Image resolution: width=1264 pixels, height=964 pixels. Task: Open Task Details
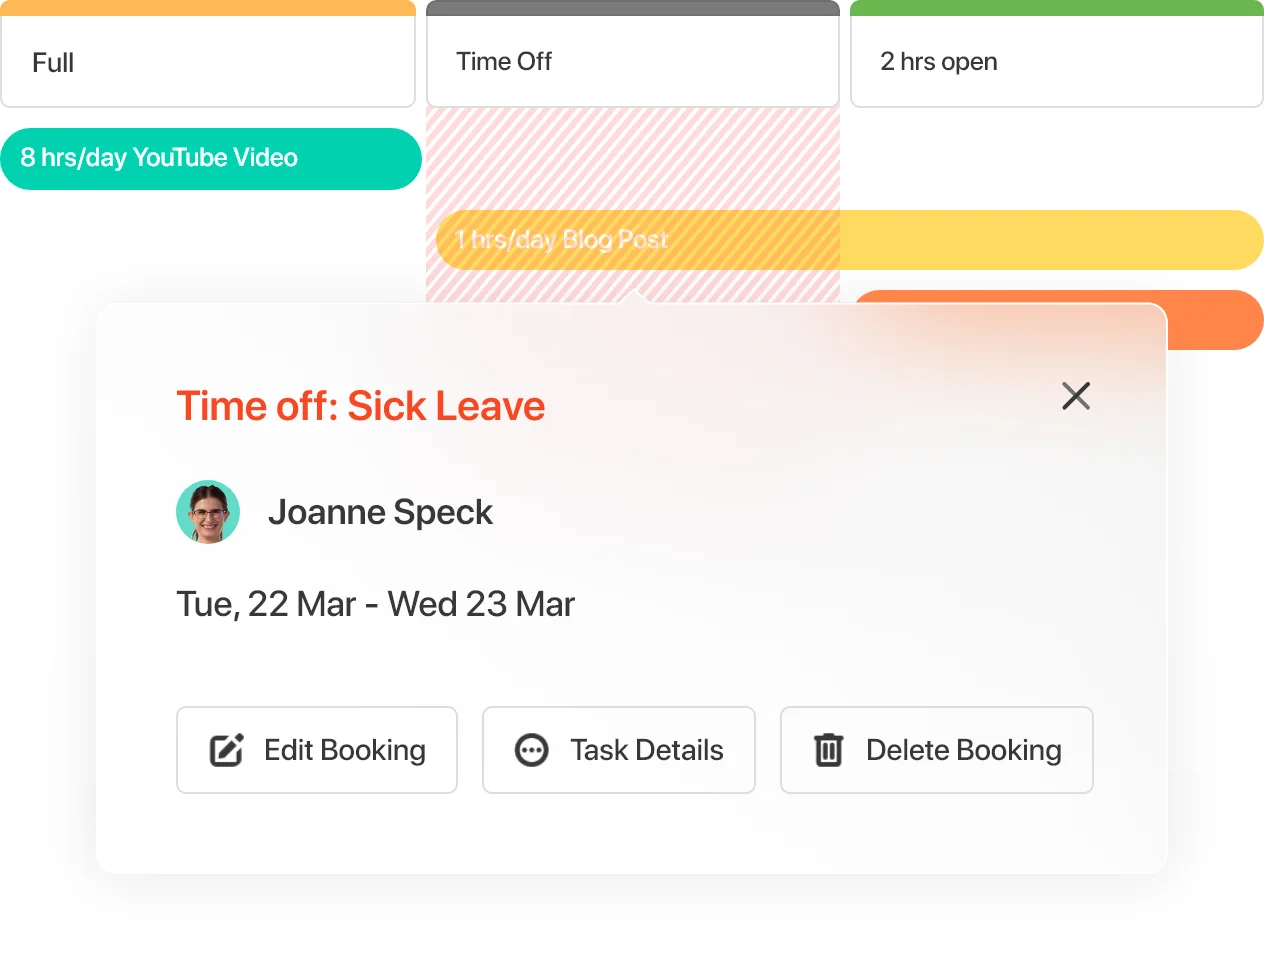(618, 750)
